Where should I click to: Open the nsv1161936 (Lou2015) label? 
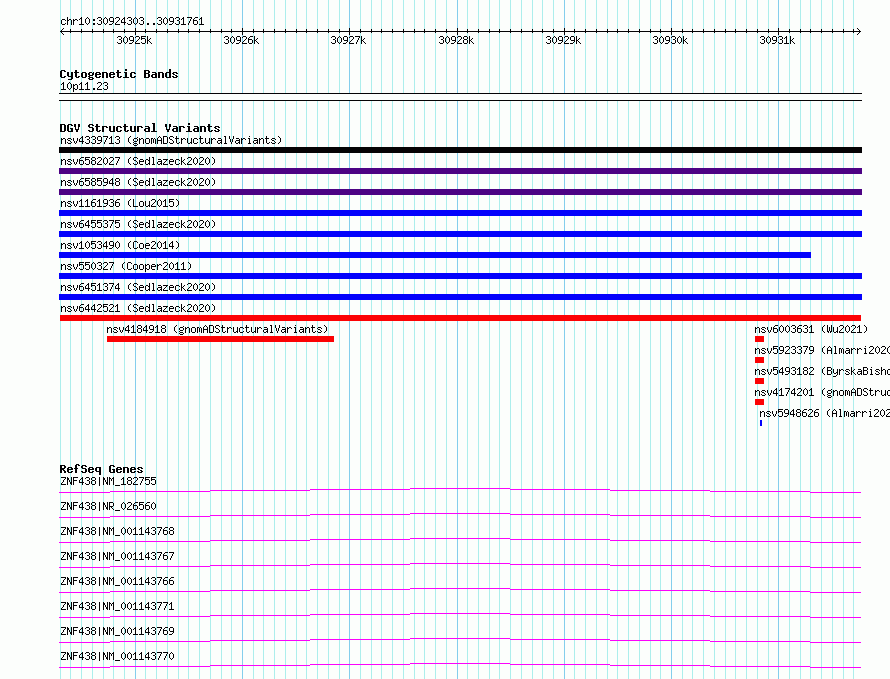[x=120, y=203]
